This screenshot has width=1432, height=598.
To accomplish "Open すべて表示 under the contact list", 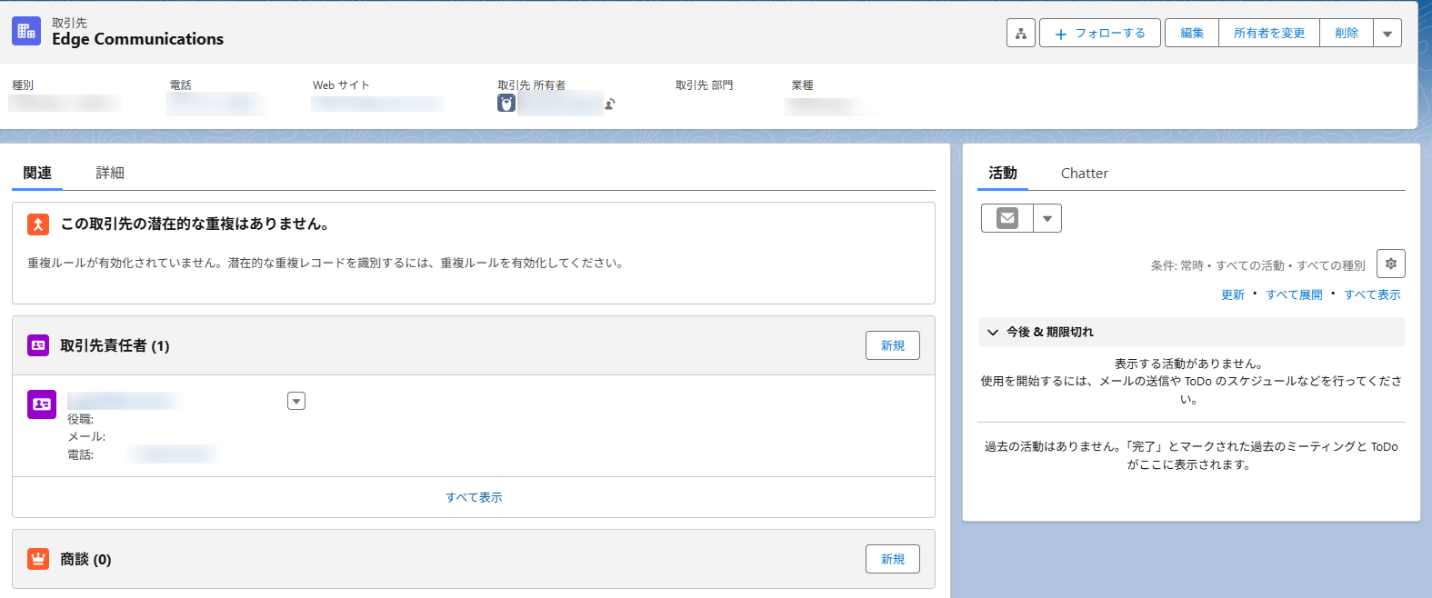I will tap(474, 496).
